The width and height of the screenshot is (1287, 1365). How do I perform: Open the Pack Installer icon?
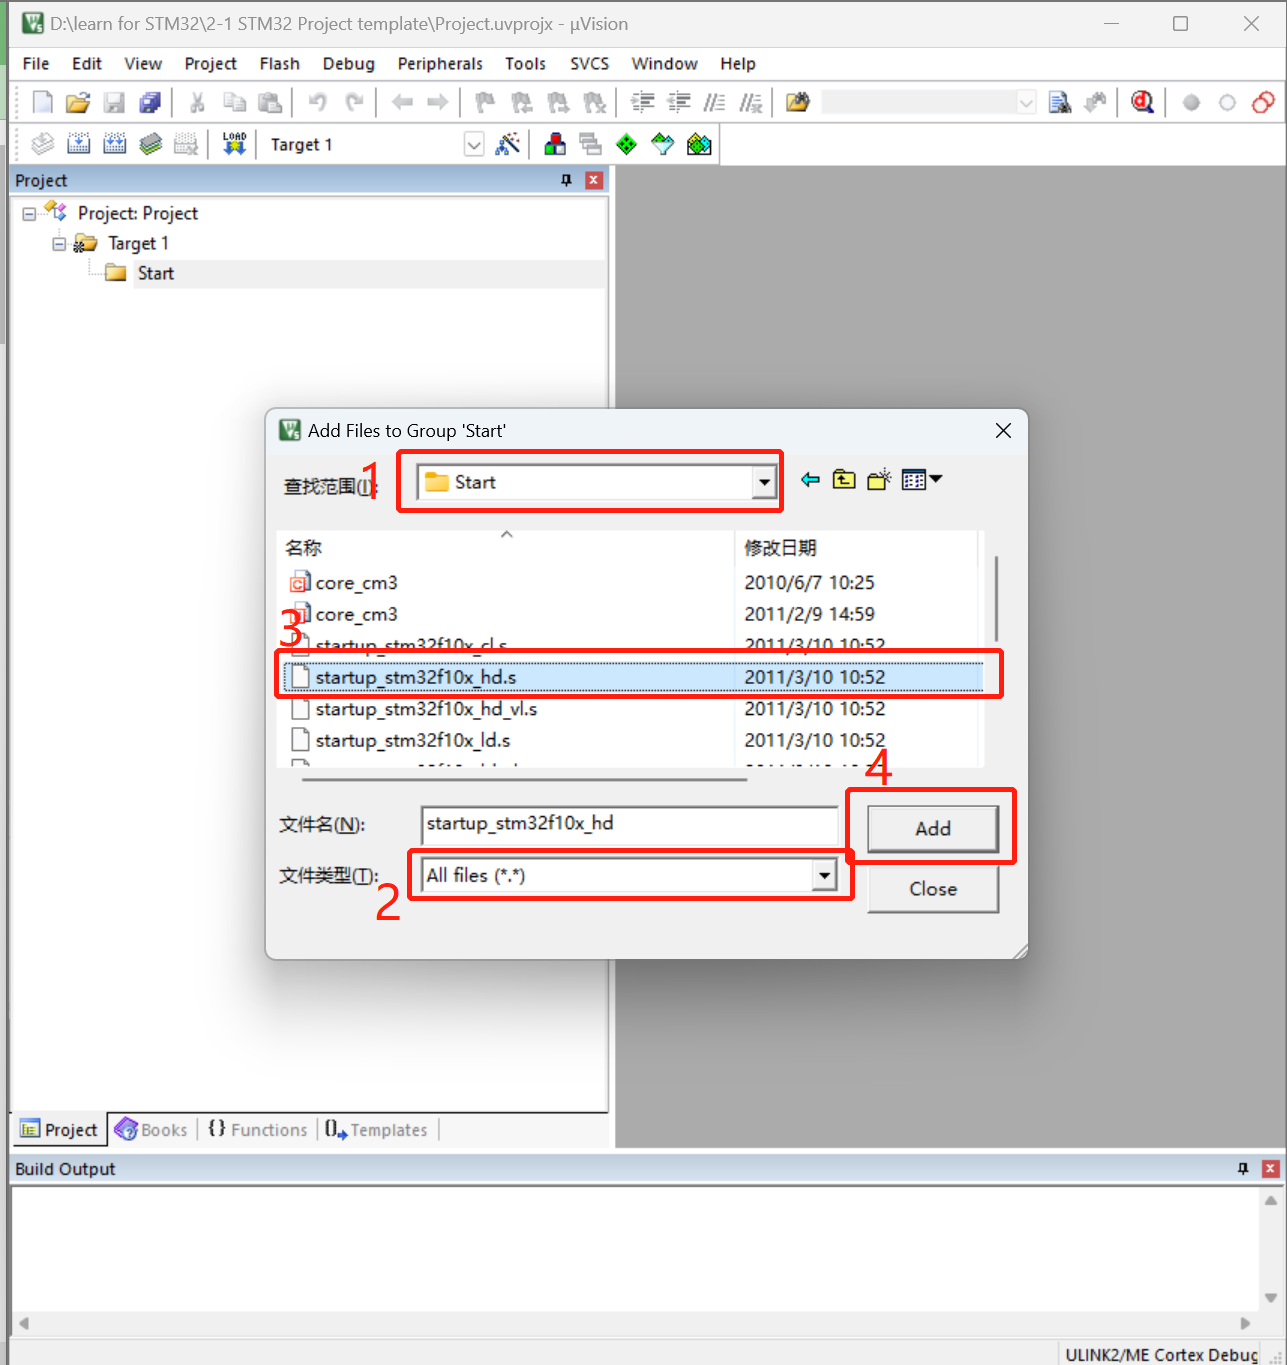click(699, 144)
